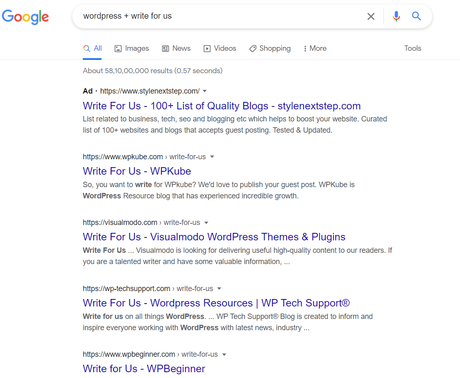This screenshot has height=378, width=460.
Task: Open the Videos results tab
Action: click(x=220, y=48)
